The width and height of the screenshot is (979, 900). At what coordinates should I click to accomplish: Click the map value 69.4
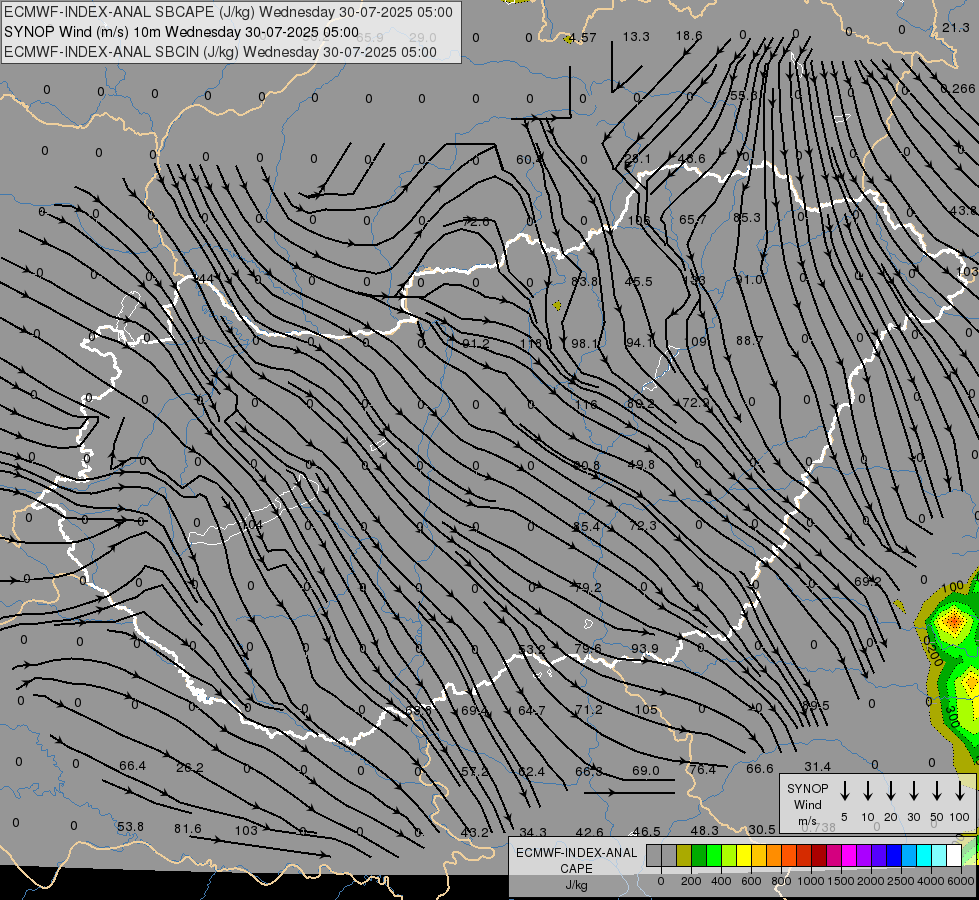click(x=475, y=710)
